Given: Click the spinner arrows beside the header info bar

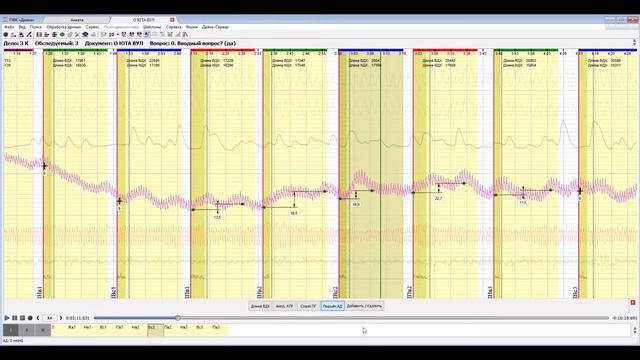Looking at the screenshot, I should click(634, 42).
